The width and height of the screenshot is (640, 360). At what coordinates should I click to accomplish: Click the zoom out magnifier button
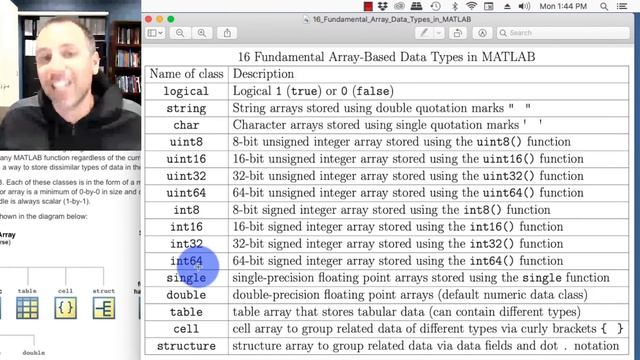(x=180, y=33)
